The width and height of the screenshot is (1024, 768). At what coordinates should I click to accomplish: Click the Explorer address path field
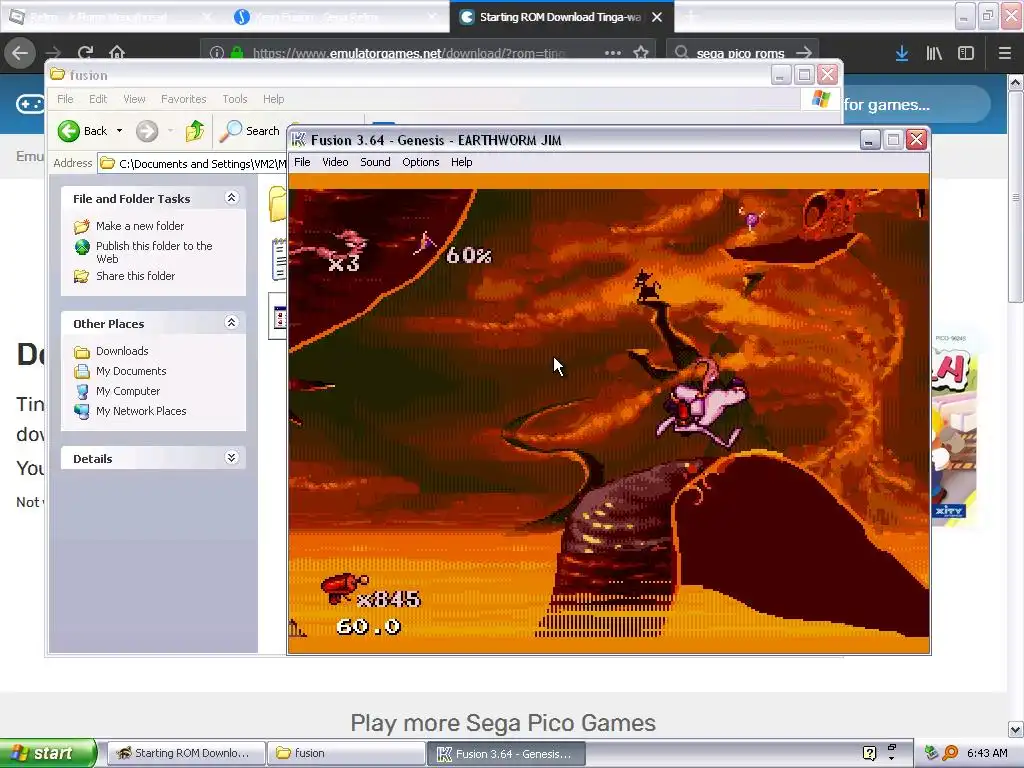point(193,163)
